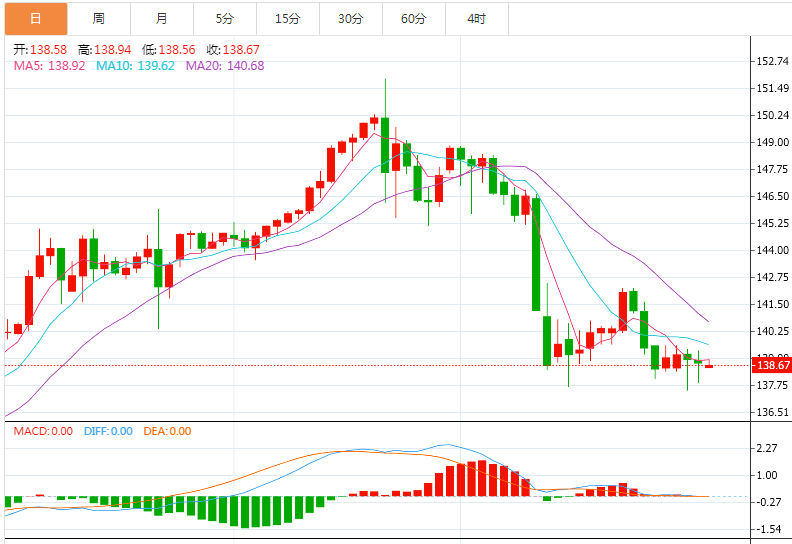Click the red 138.67 current price tag
This screenshot has width=792, height=544.
[772, 365]
